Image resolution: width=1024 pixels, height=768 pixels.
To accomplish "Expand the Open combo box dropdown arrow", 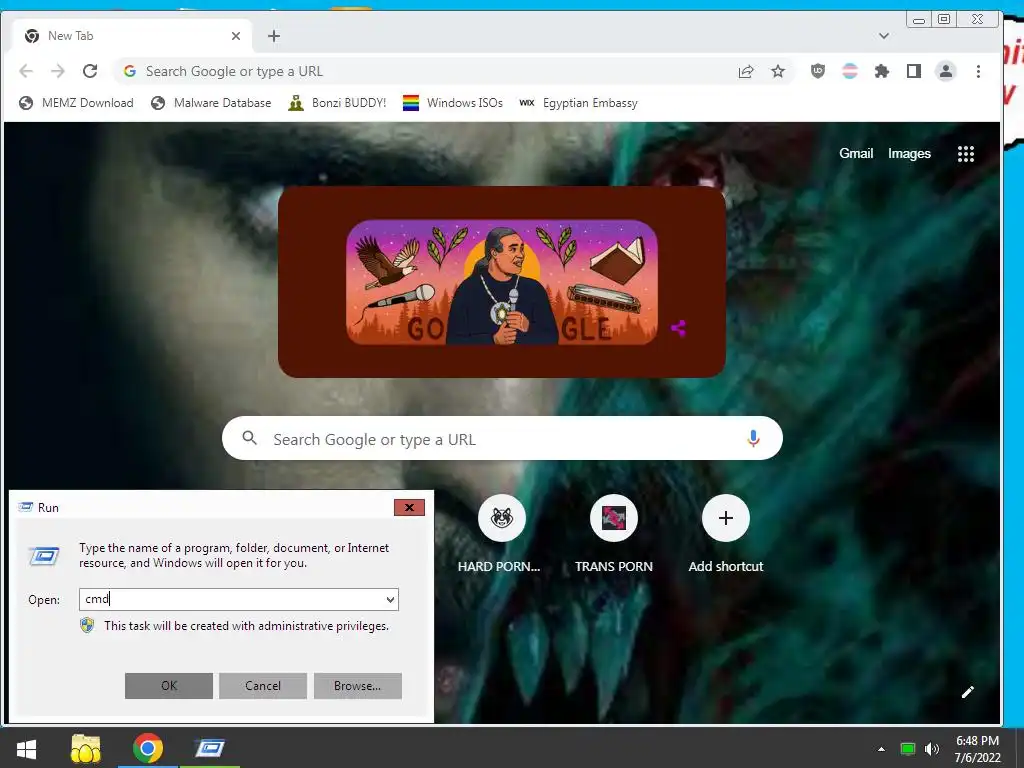I will (x=390, y=600).
